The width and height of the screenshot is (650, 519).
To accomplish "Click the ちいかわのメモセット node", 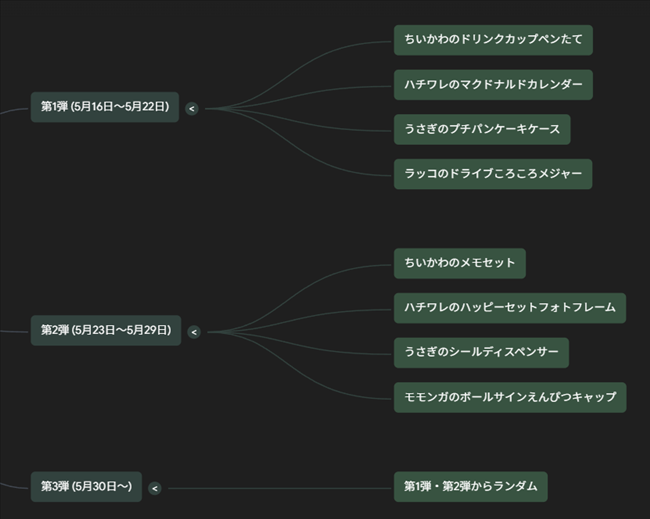I will click(x=460, y=264).
